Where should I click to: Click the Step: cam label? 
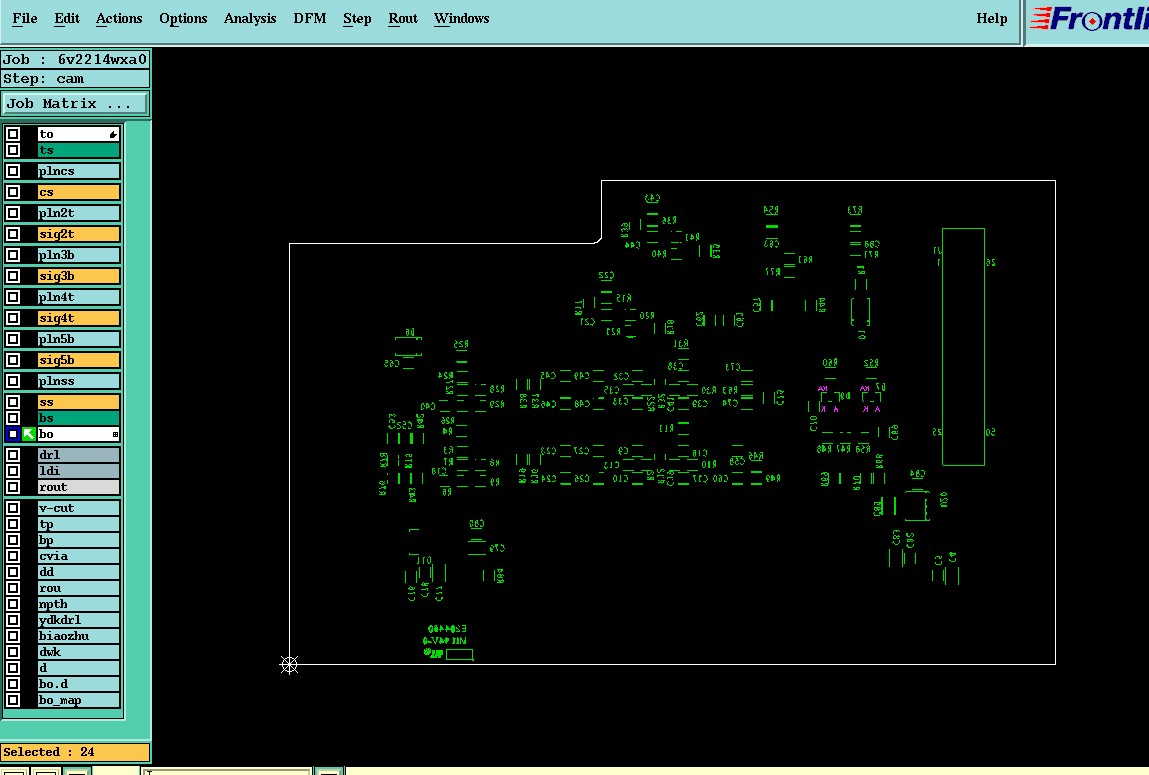coord(75,78)
